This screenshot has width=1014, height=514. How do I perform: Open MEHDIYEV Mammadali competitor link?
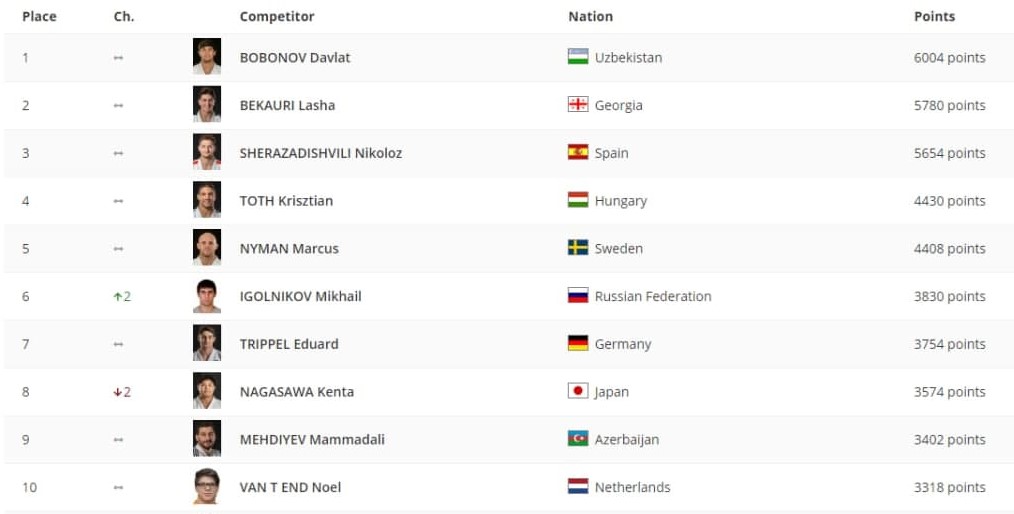click(x=312, y=439)
